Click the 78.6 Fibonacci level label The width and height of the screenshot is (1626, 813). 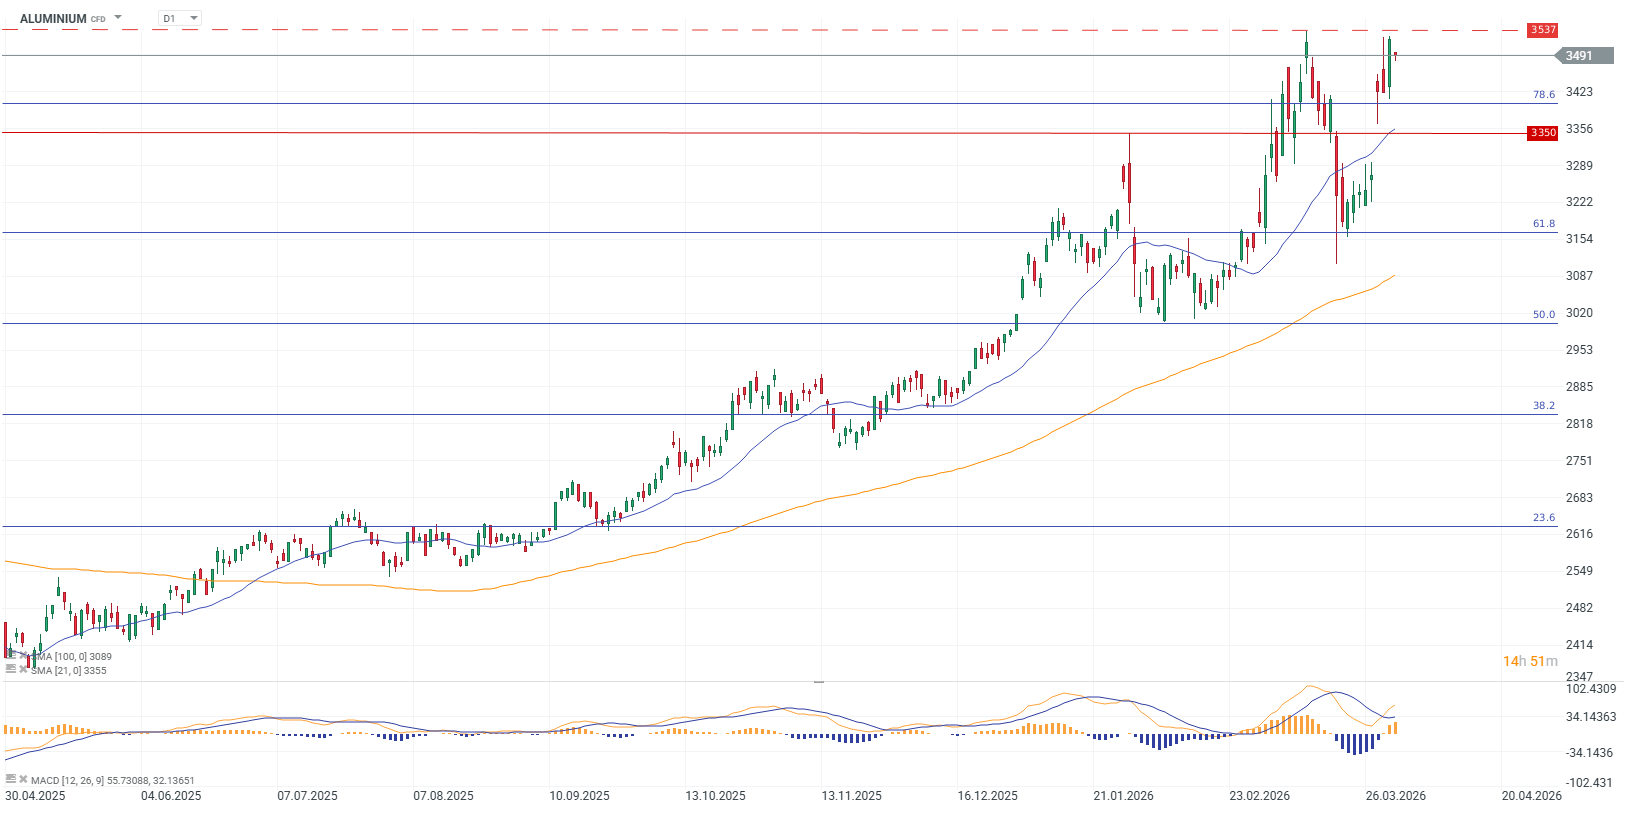[x=1544, y=95]
